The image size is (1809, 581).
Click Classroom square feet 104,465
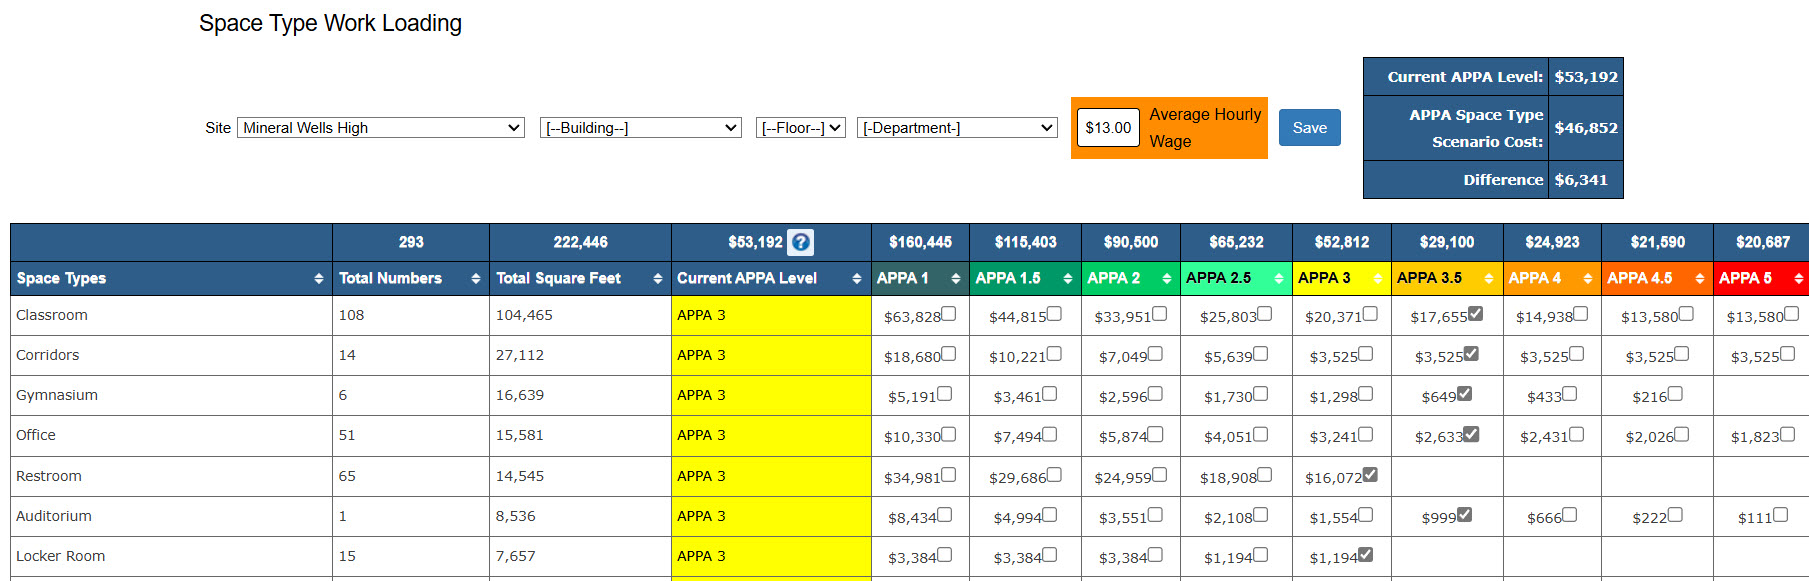(524, 315)
